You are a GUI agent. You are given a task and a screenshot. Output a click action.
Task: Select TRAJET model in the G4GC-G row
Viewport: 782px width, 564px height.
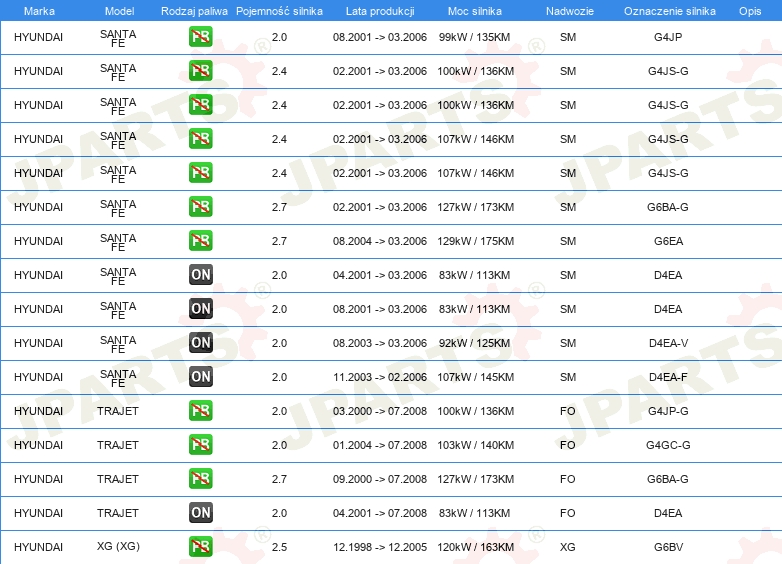point(118,445)
